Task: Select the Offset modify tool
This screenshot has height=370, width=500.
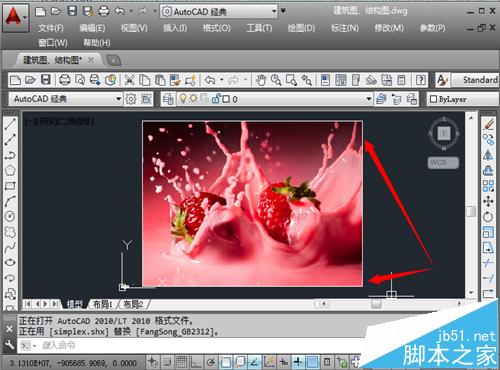Action: [488, 170]
